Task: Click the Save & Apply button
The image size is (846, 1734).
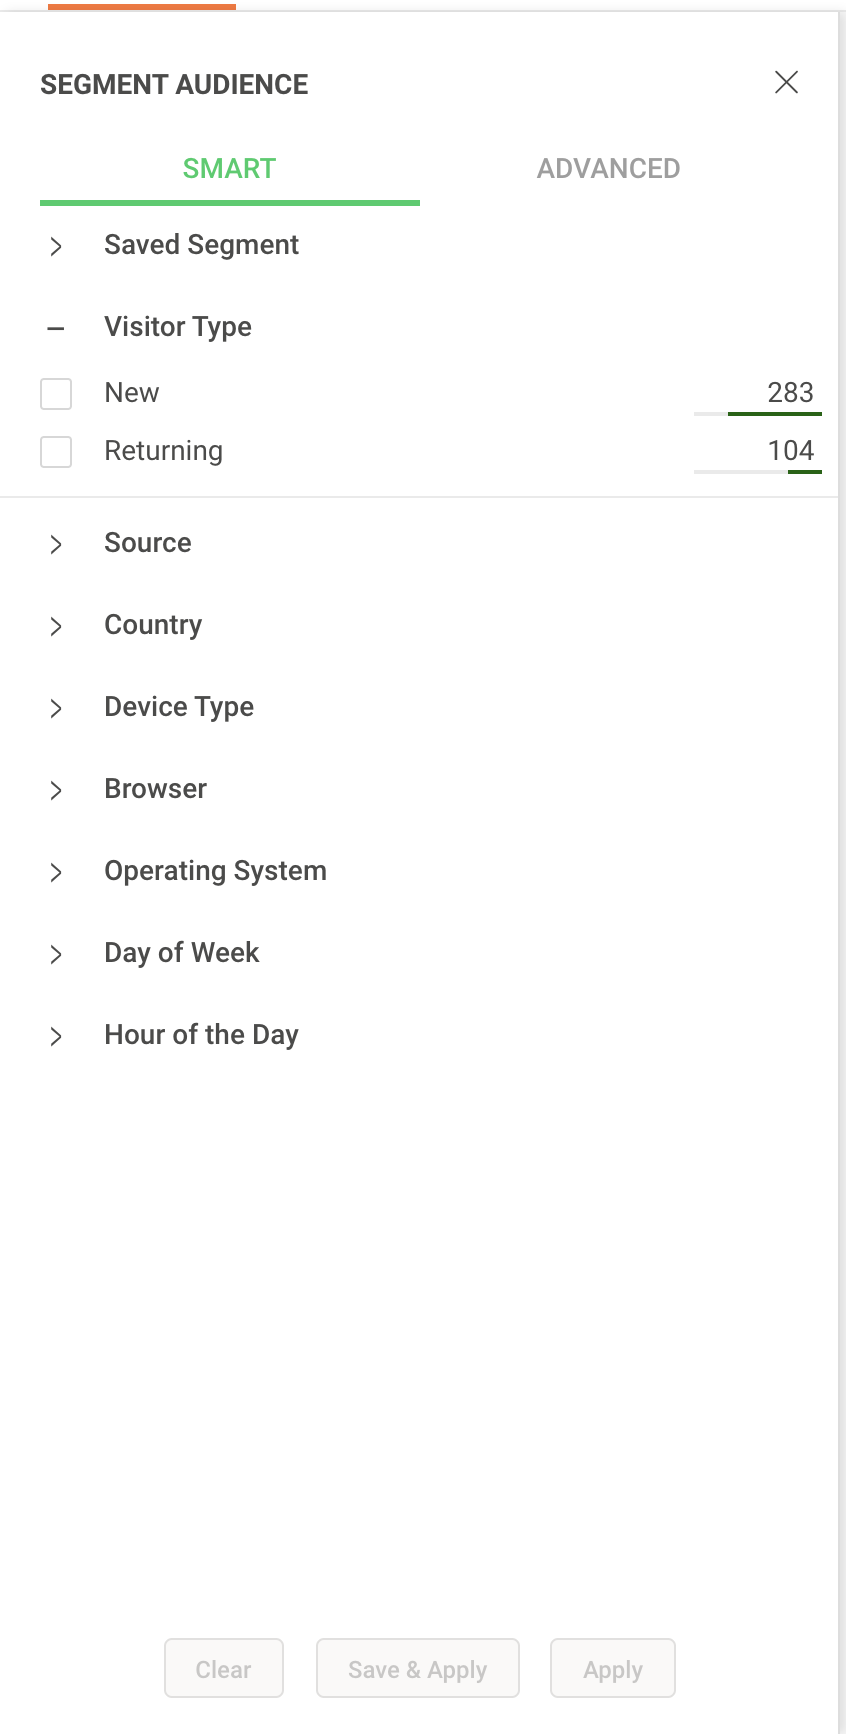Action: pos(417,1669)
